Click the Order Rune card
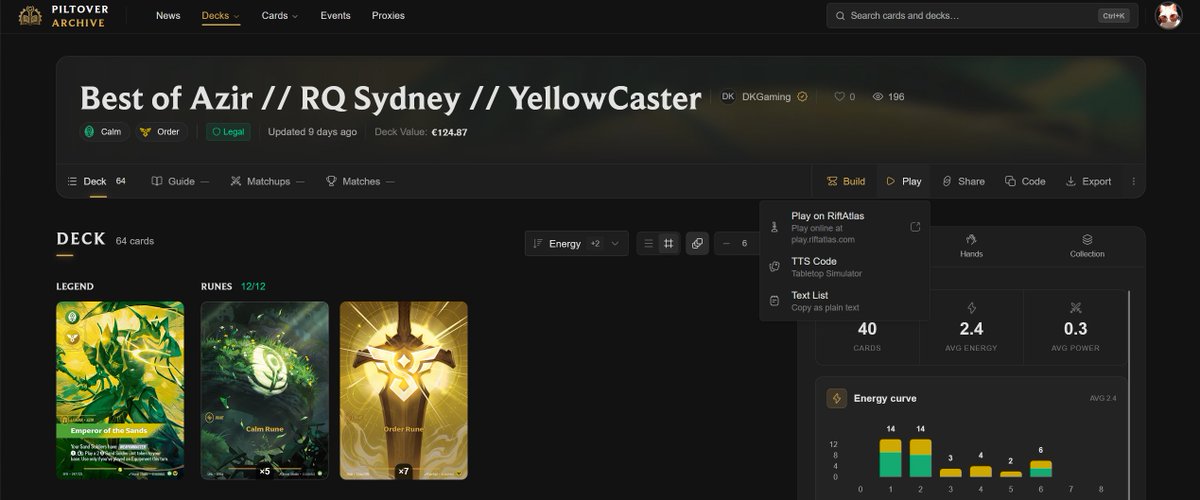Screen dimensions: 1200x500 tap(403, 390)
